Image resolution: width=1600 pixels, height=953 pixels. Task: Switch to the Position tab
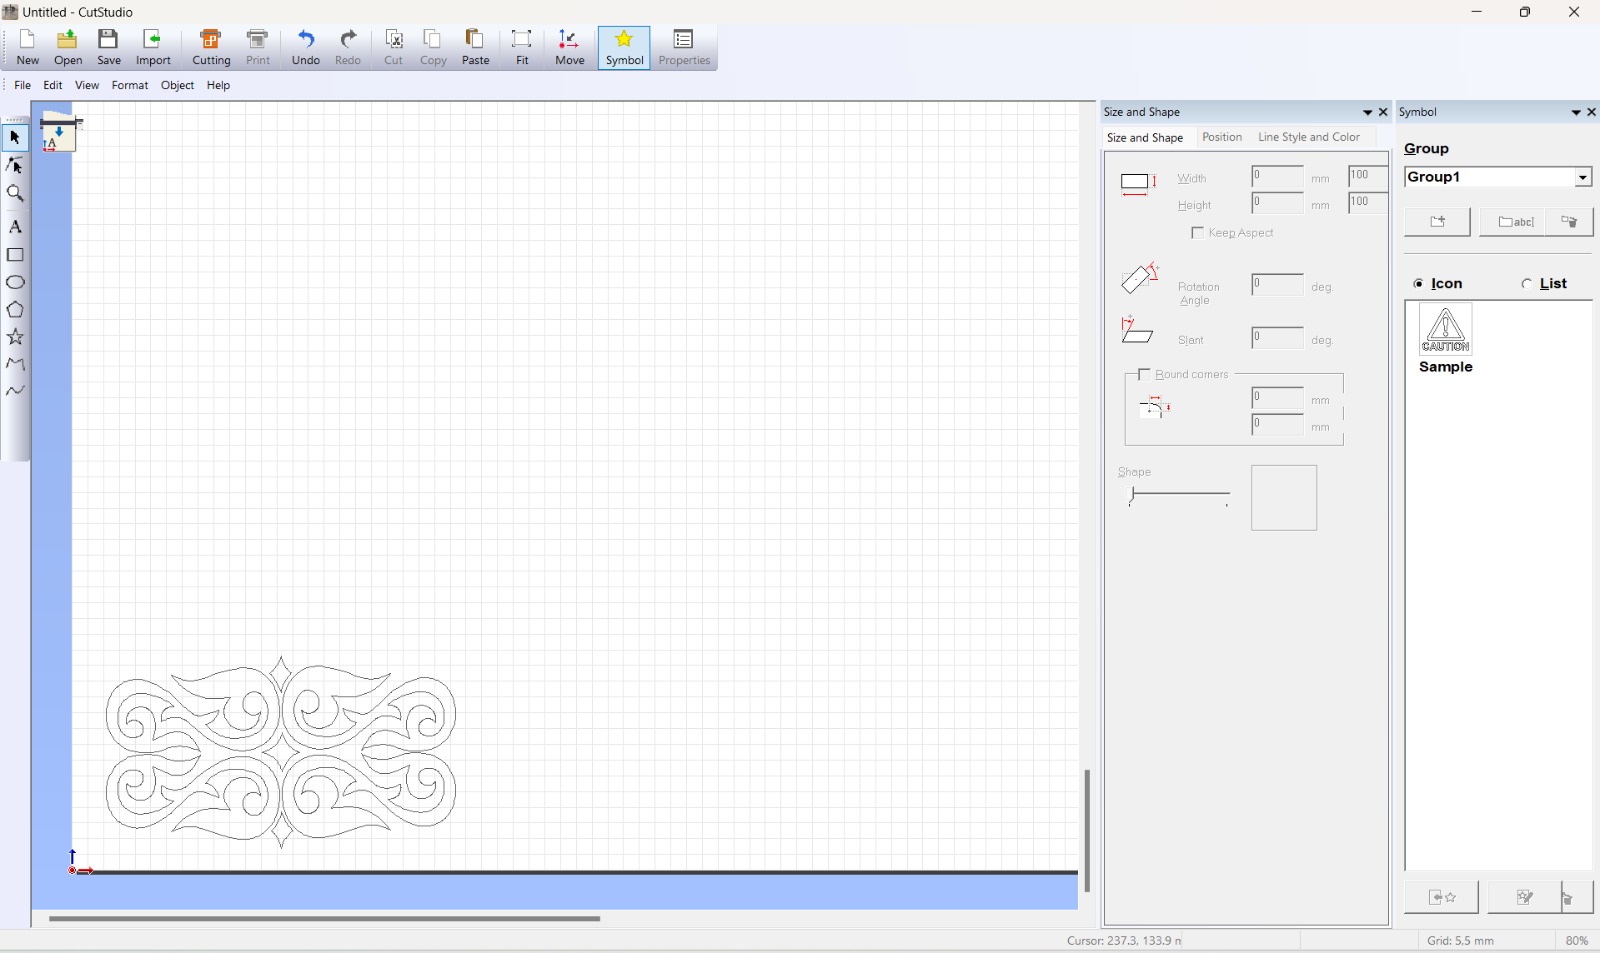click(x=1222, y=137)
